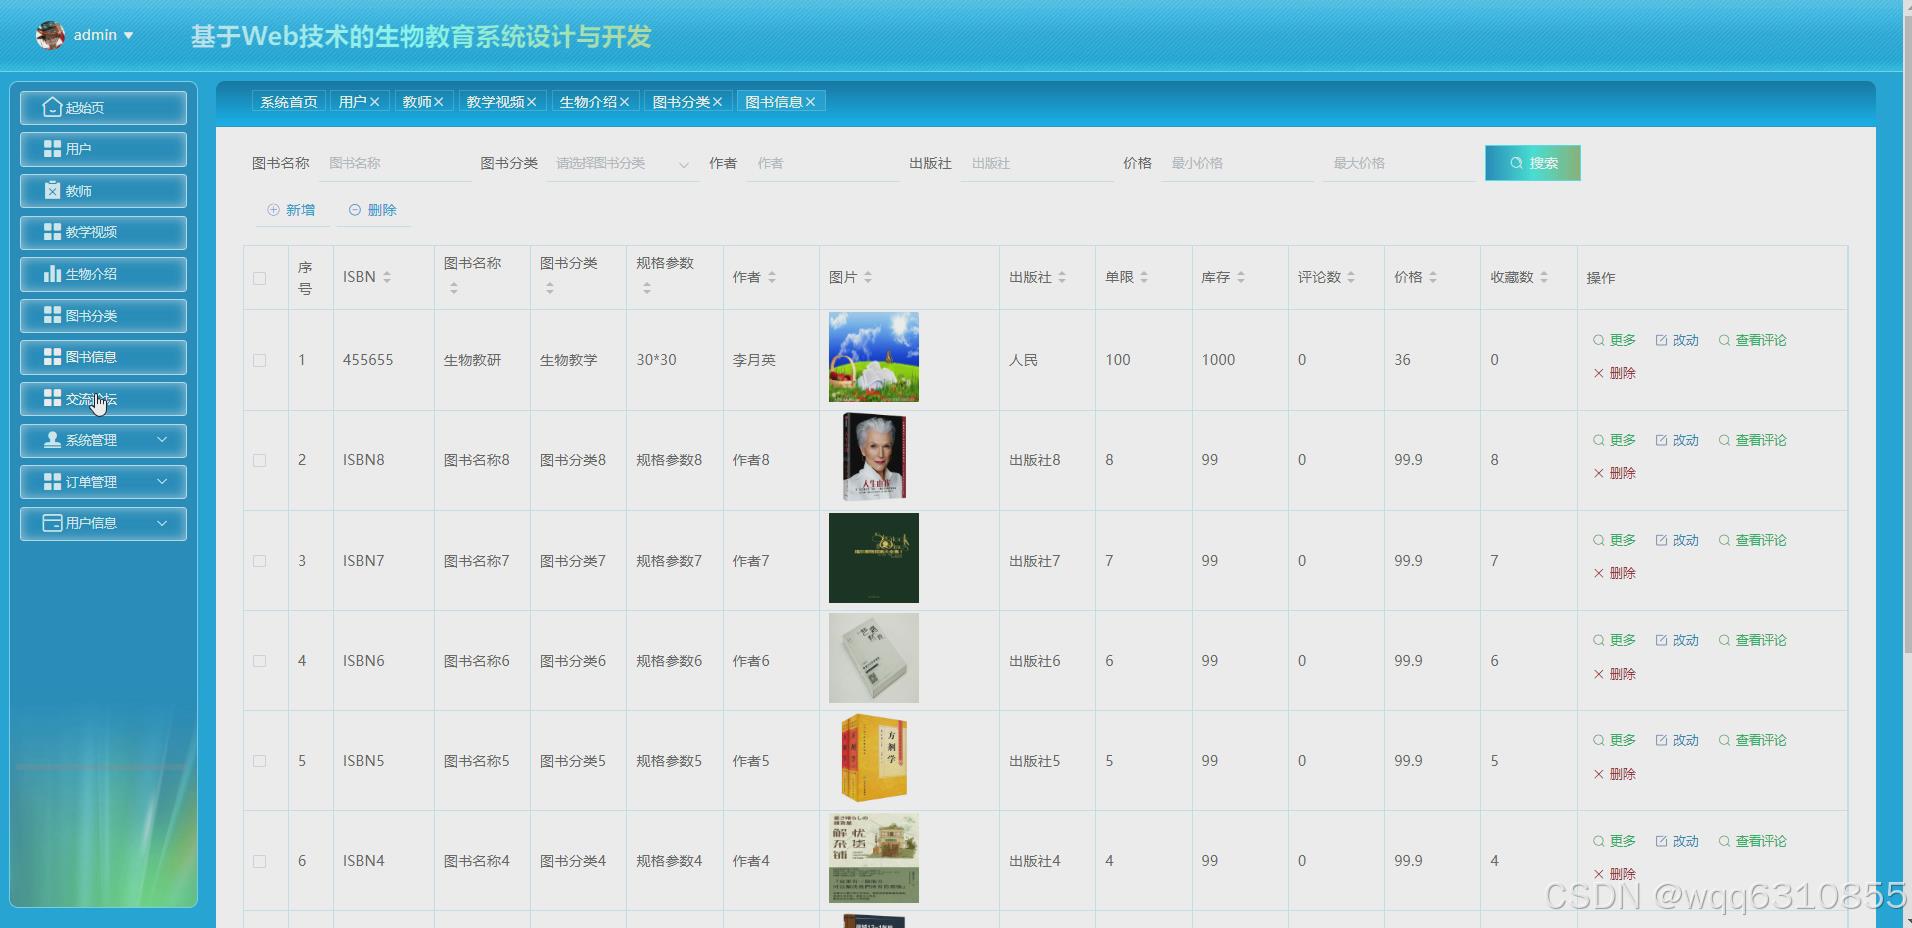Click the 作者 search input field
This screenshot has height=928, width=1912.
point(823,163)
